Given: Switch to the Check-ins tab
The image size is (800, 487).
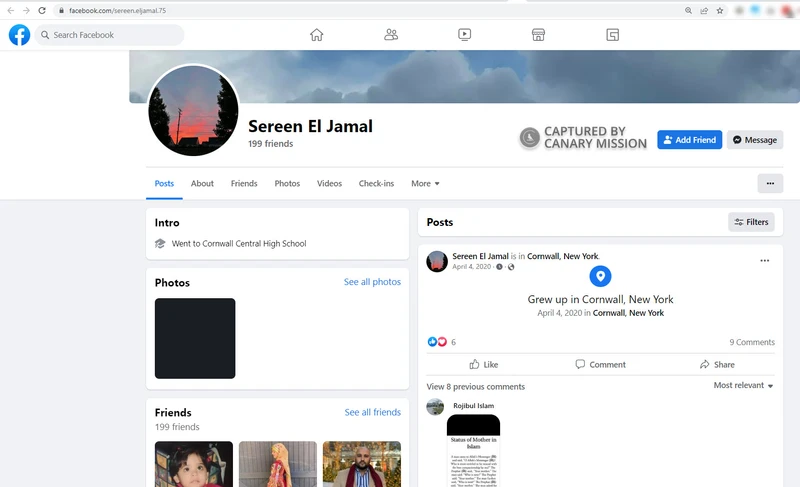Looking at the screenshot, I should pos(376,184).
